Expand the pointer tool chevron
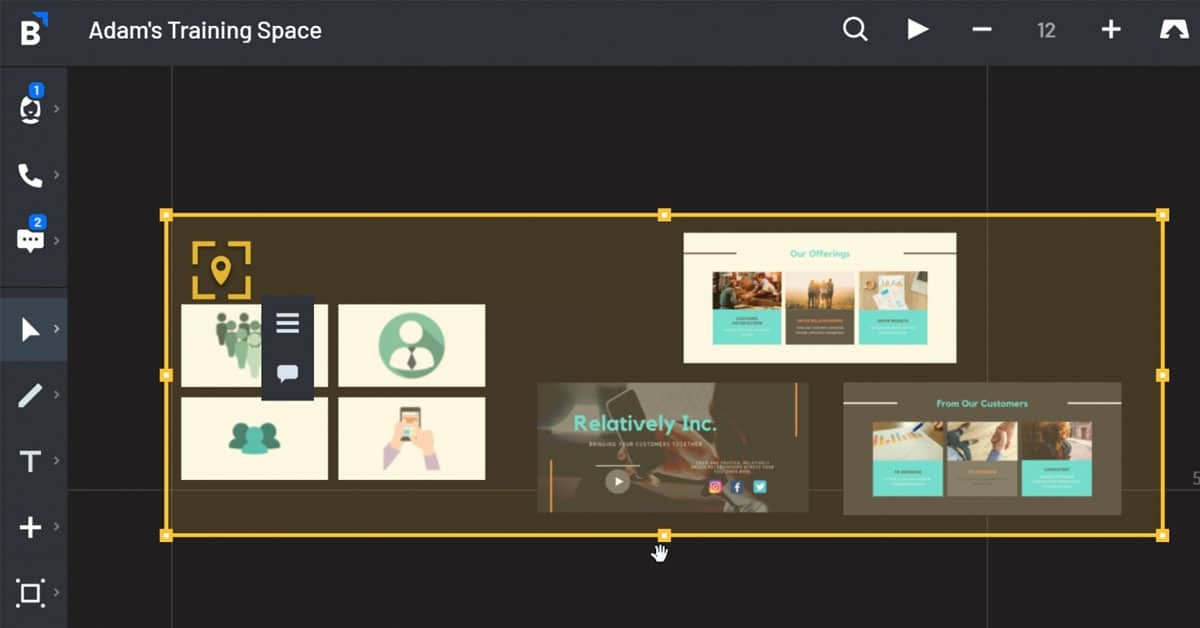The image size is (1200, 628). click(x=57, y=329)
